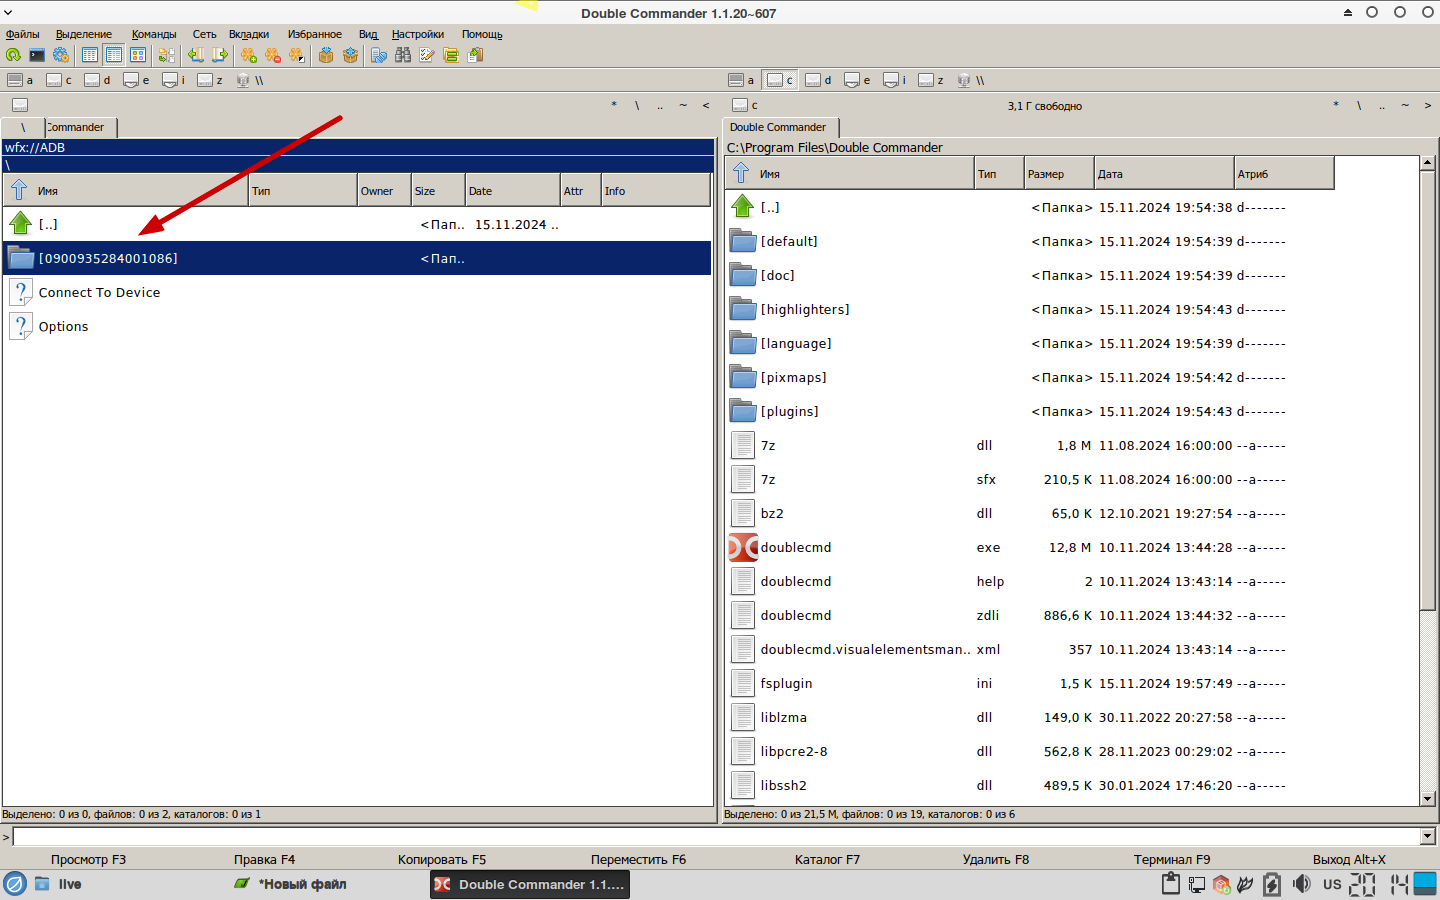Select drive z in left drive bar
1440x900 pixels.
pyautogui.click(x=211, y=80)
